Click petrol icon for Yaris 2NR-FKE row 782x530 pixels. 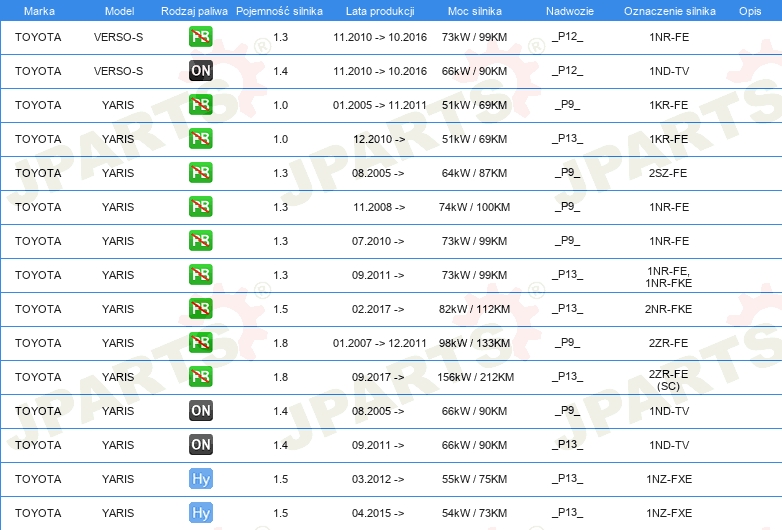[x=200, y=308]
